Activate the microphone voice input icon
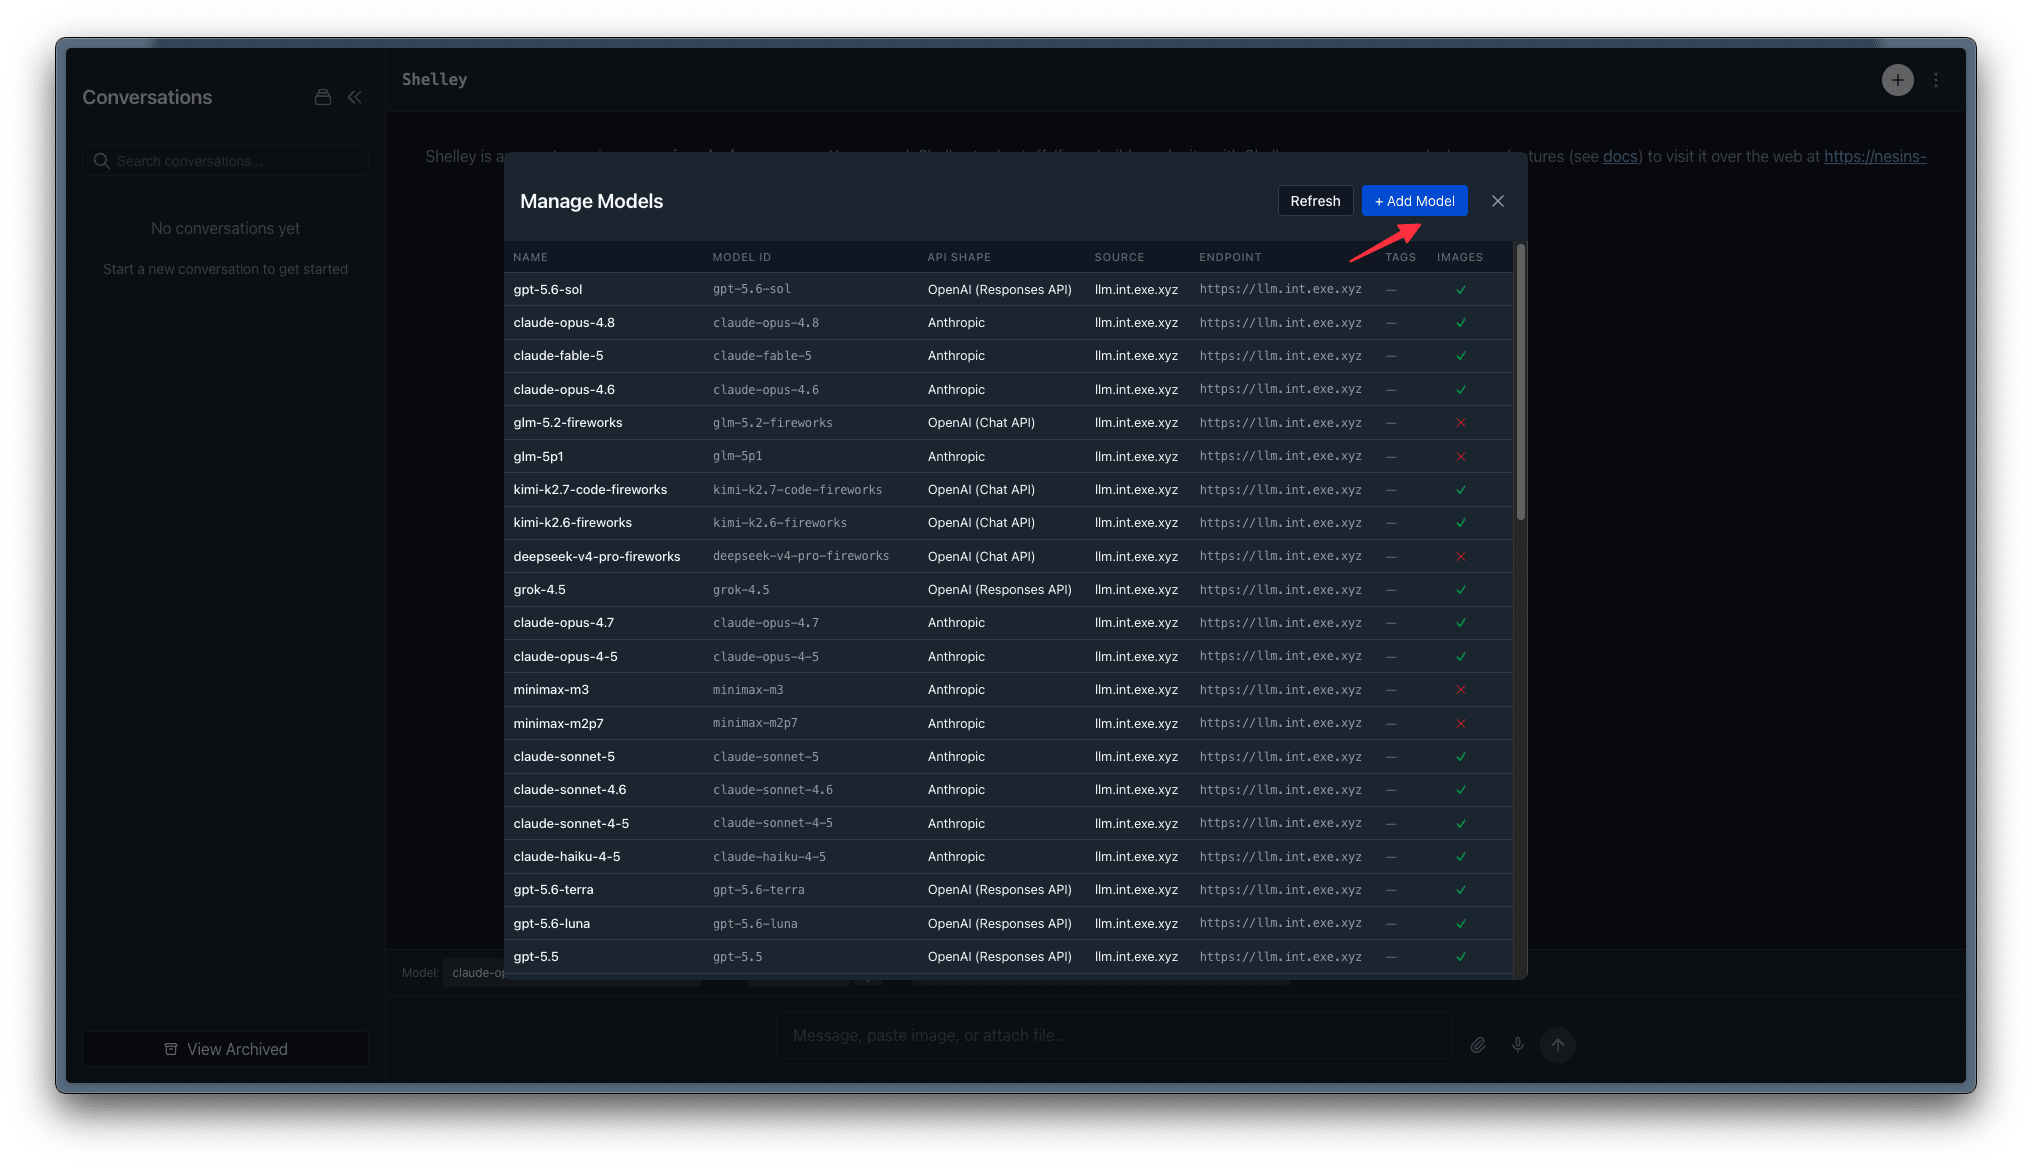This screenshot has width=2032, height=1167. click(1517, 1045)
